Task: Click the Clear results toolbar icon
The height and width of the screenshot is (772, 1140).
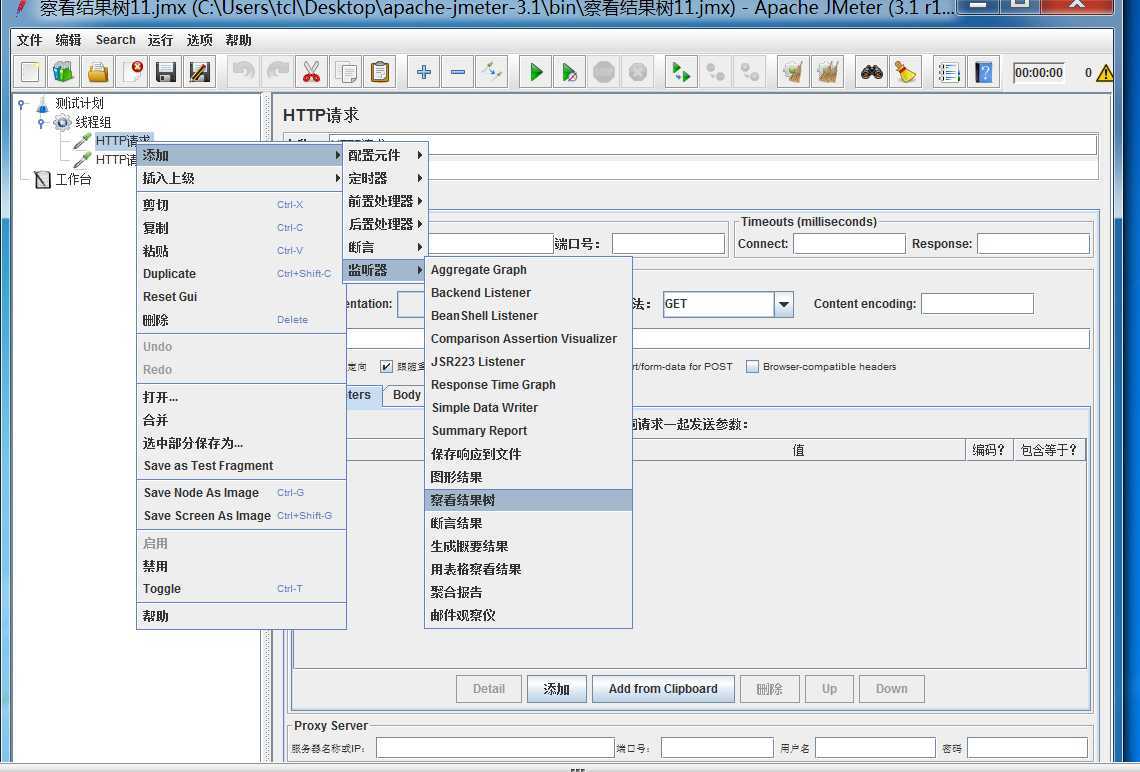Action: 793,72
